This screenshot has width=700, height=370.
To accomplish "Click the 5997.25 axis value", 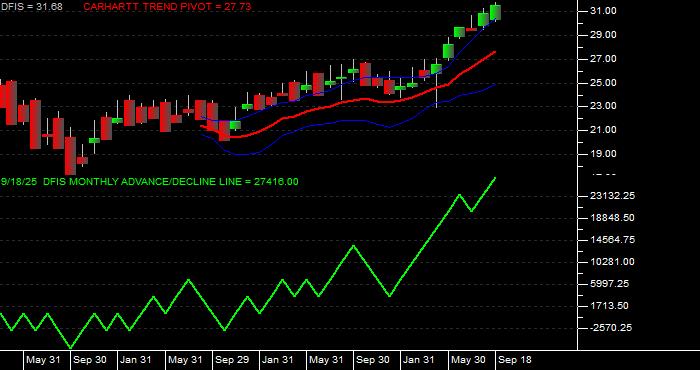I will [x=610, y=284].
